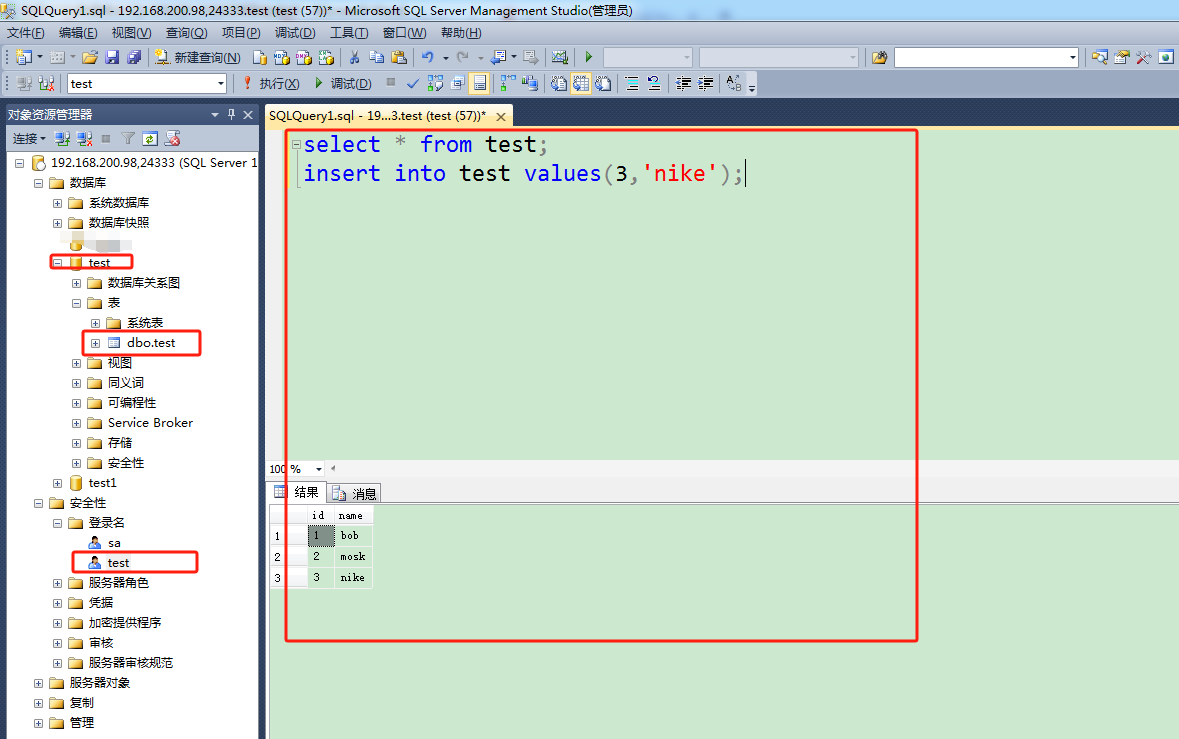Expand the Service Broker folder

pyautogui.click(x=77, y=423)
